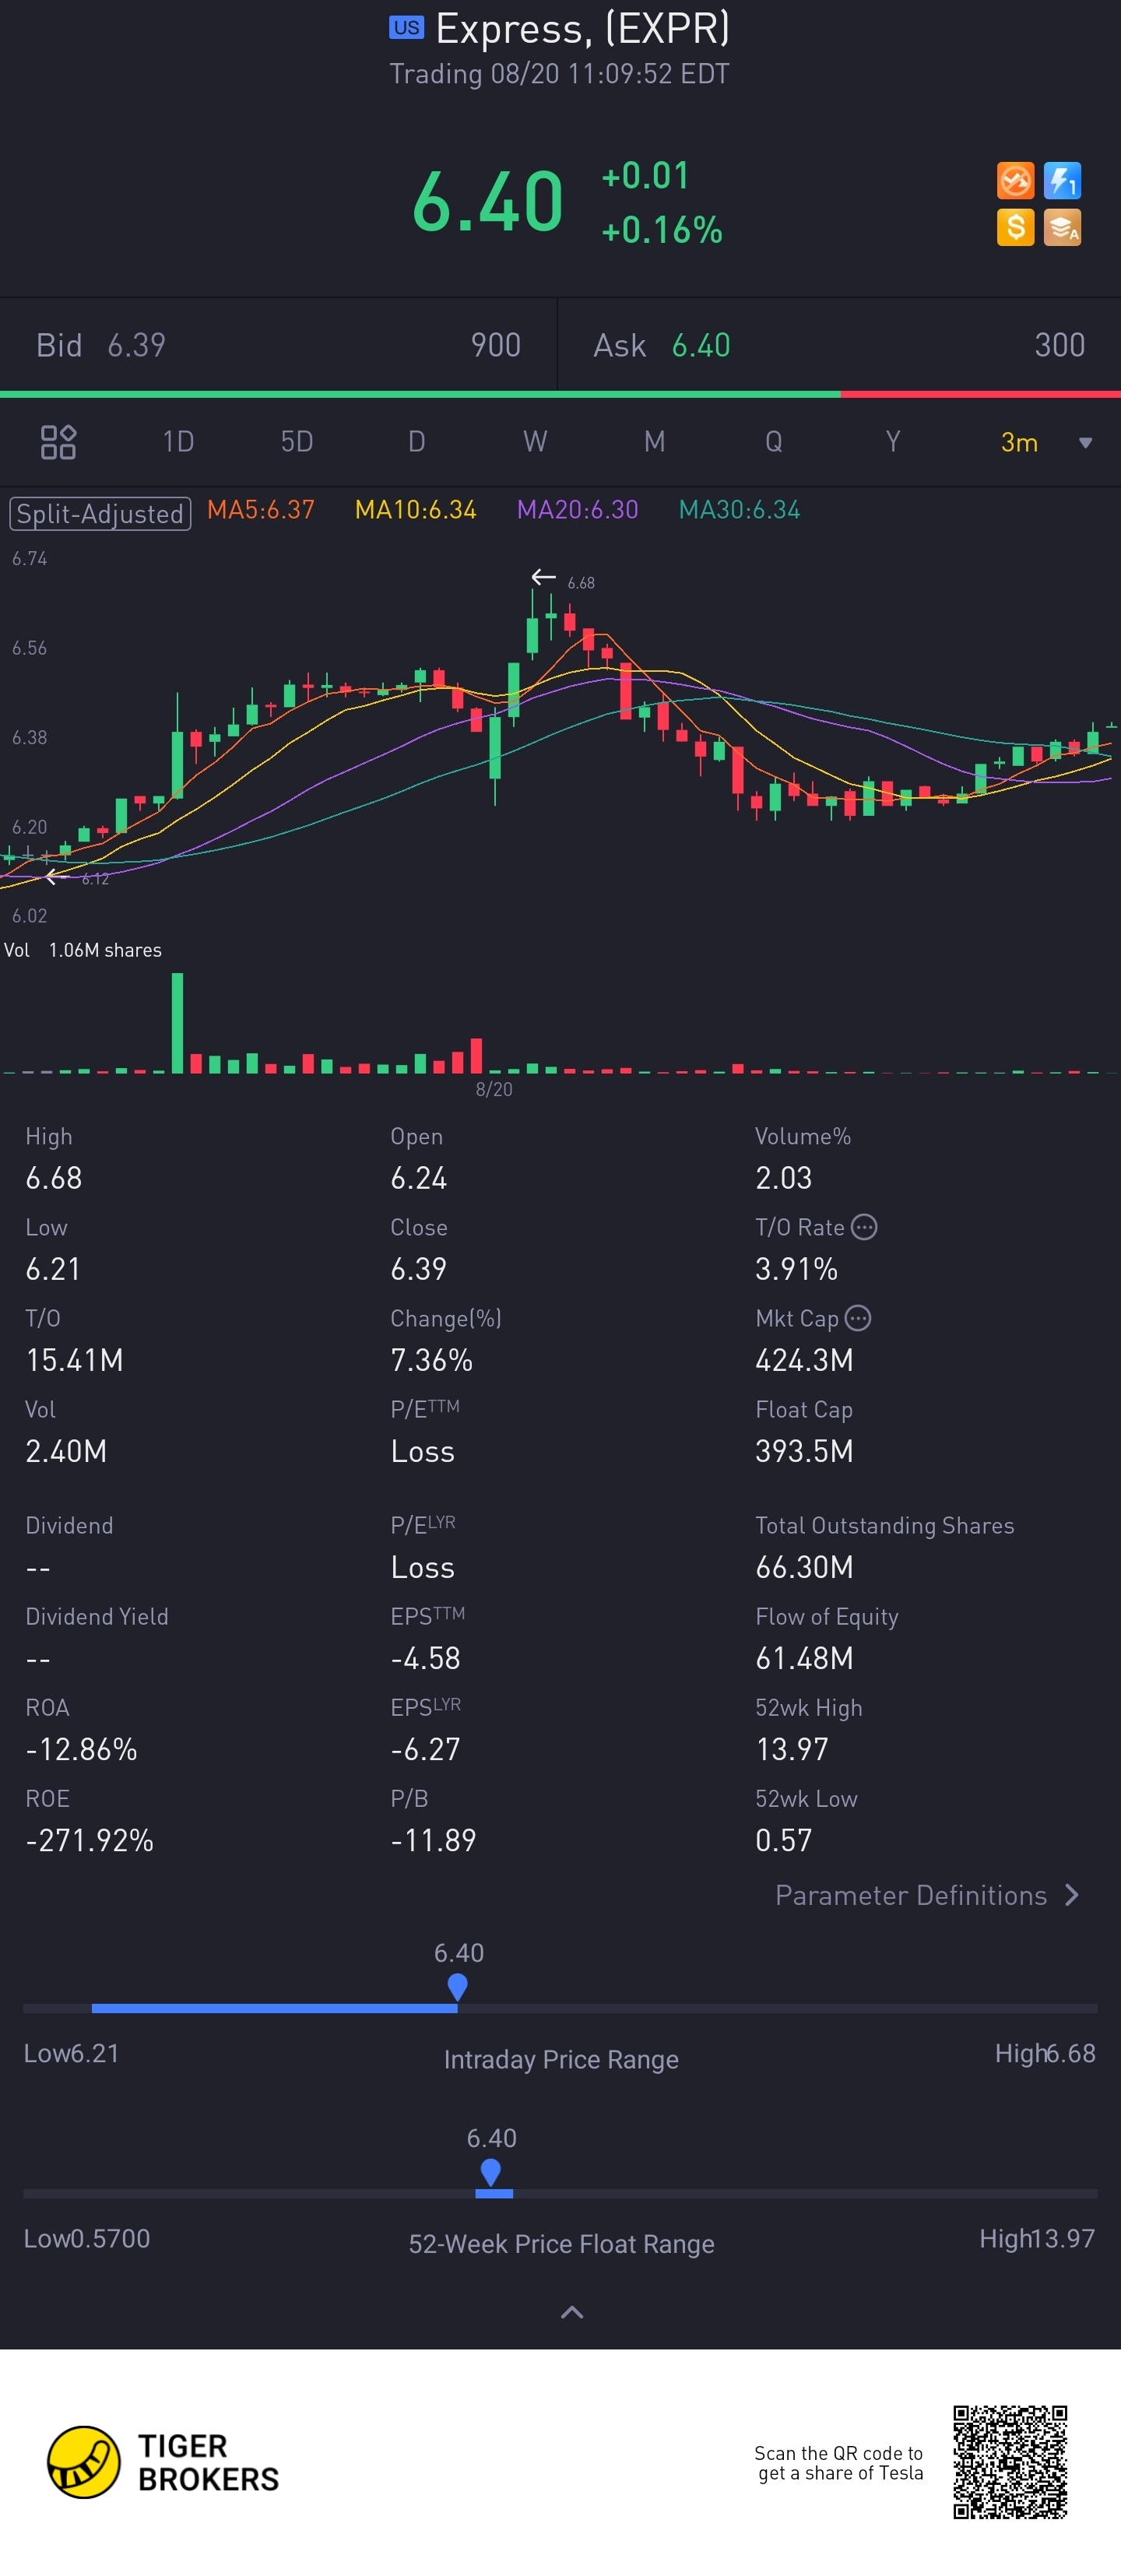Screen dimensions: 1121x2576
Task: Tap the orange no-short-selling badge icon
Action: pyautogui.click(x=1015, y=181)
